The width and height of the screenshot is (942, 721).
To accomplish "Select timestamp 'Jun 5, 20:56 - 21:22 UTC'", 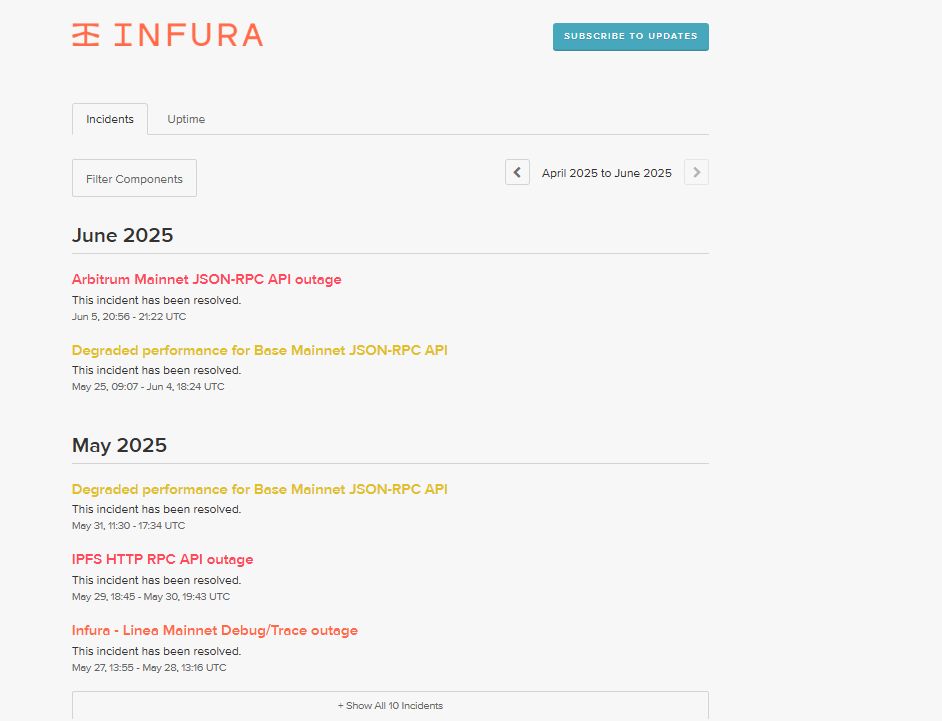I will [129, 317].
